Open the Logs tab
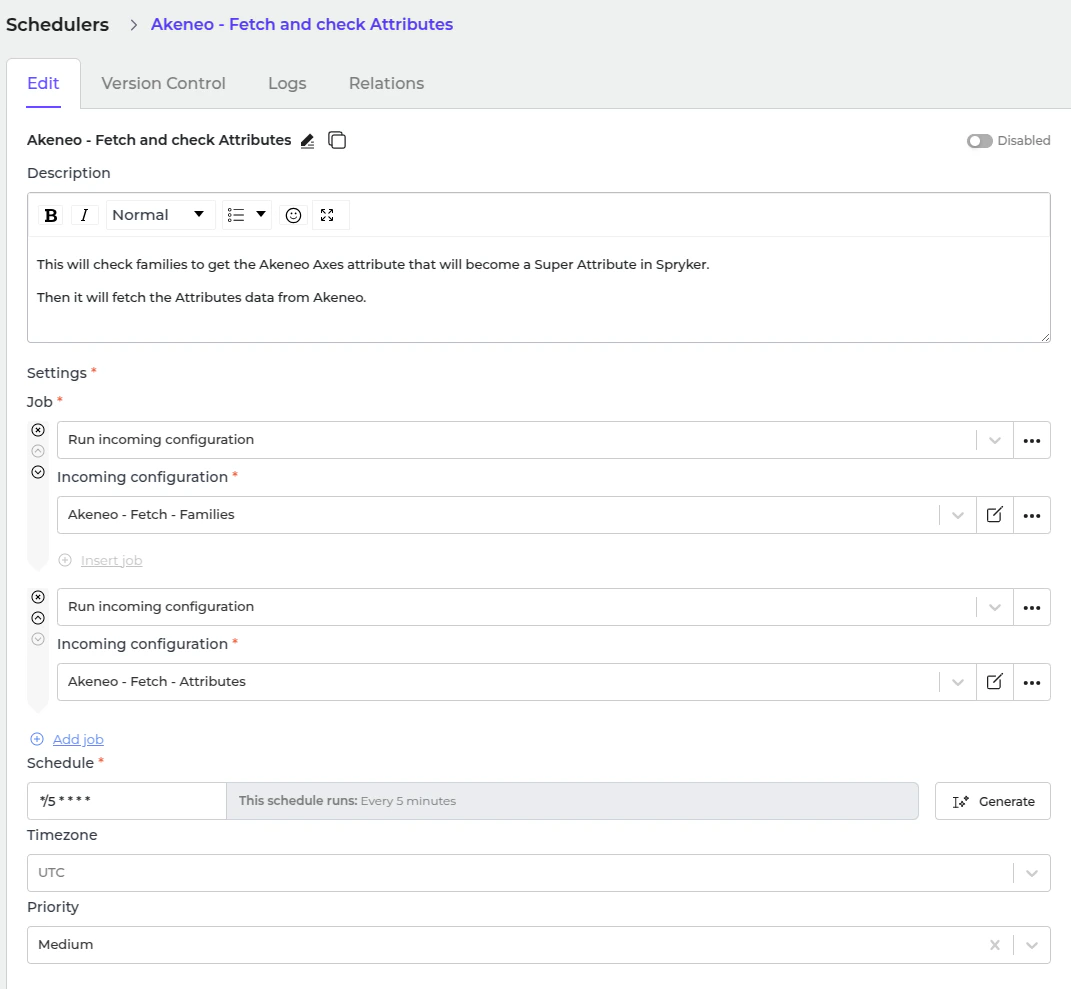The height and width of the screenshot is (989, 1071). [287, 84]
